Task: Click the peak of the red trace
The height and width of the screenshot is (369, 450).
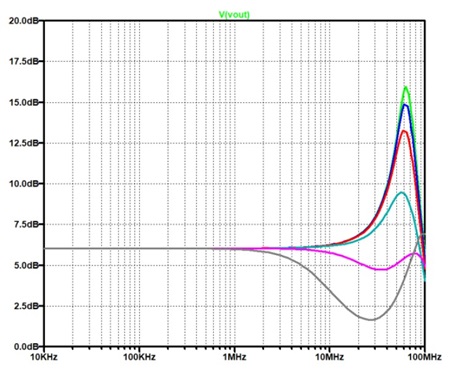Action: 404,131
